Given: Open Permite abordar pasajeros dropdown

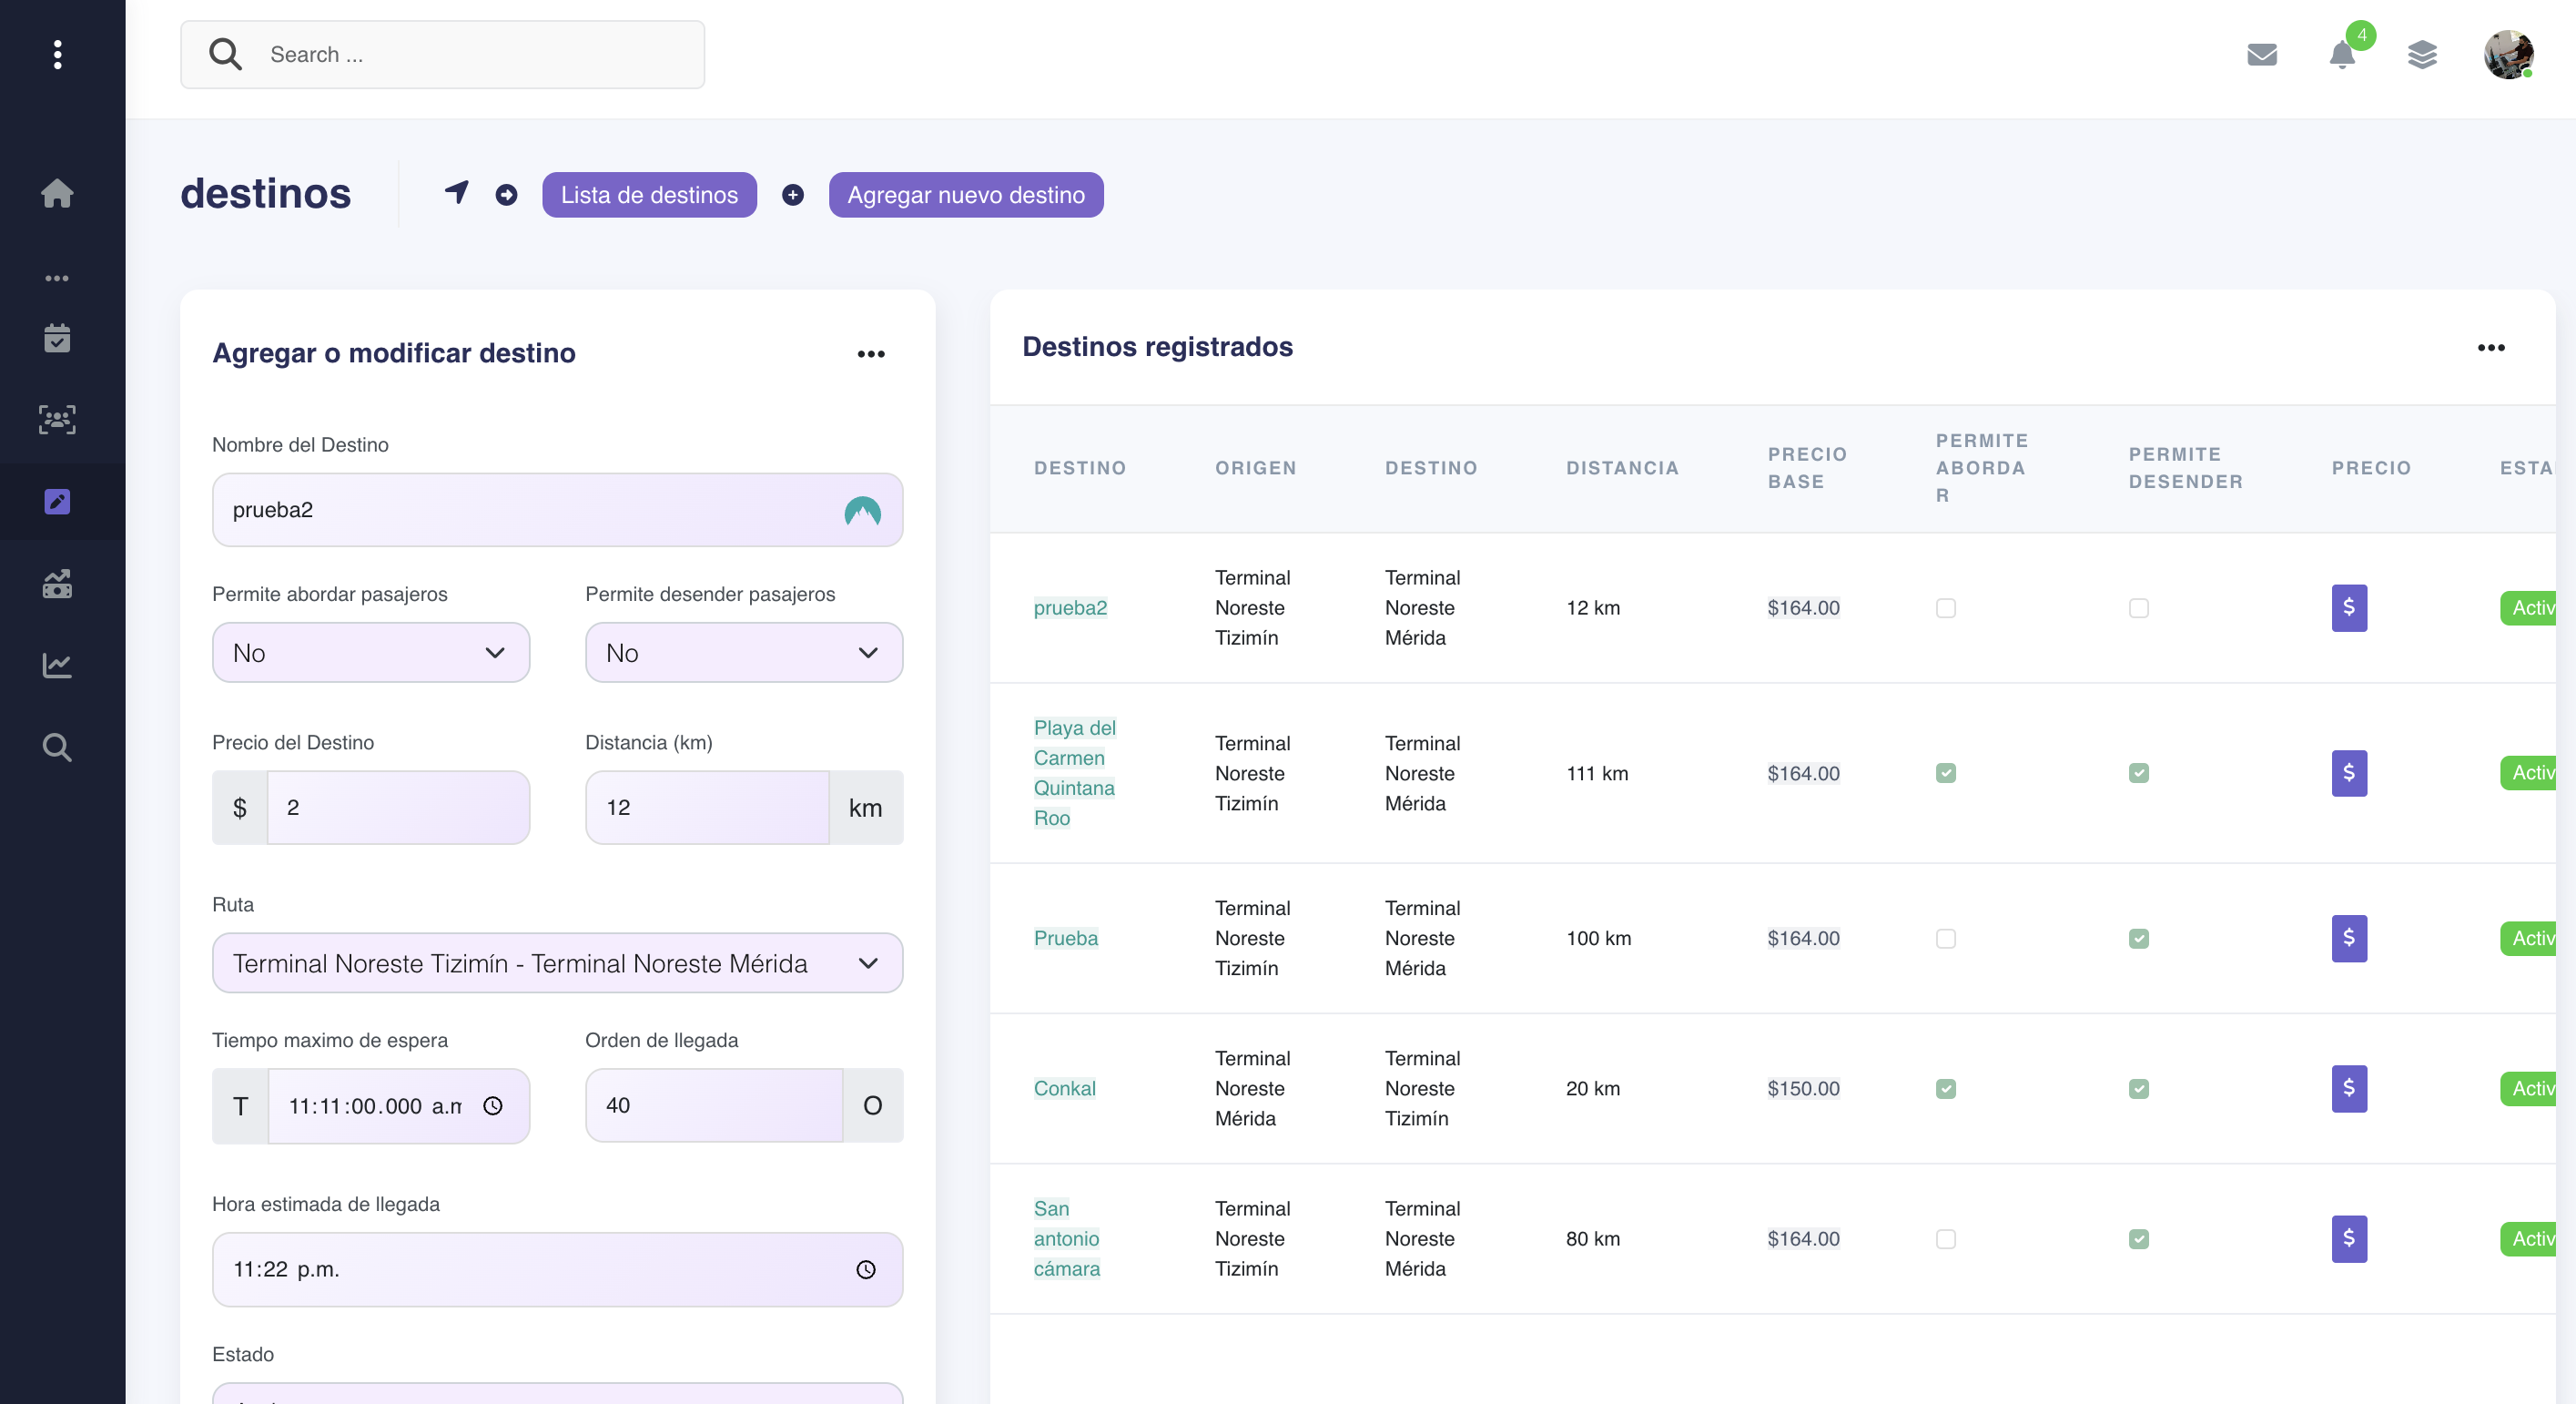Looking at the screenshot, I should coord(370,653).
